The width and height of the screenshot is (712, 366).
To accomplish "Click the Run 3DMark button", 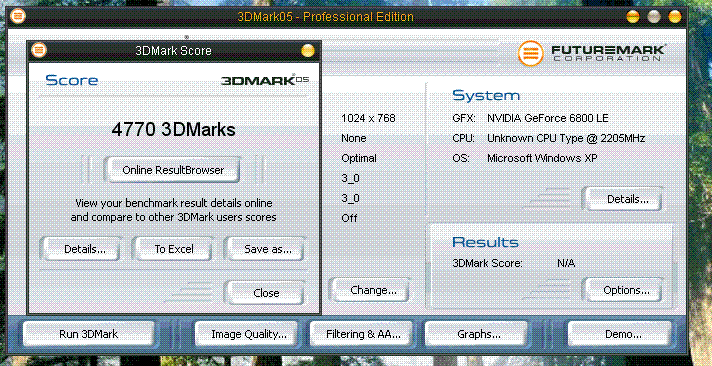I will pos(89,334).
